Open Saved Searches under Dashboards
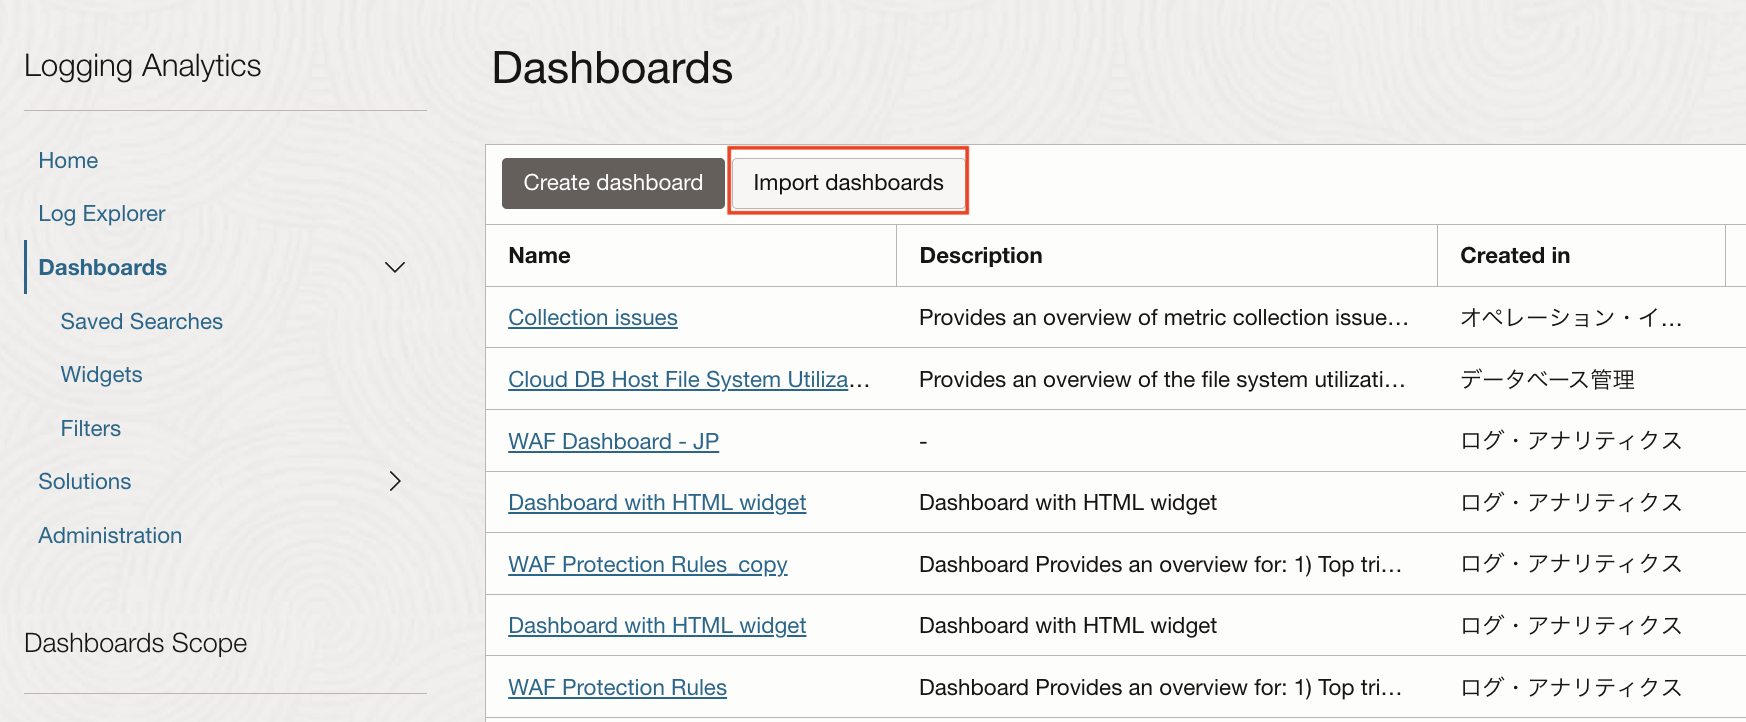The width and height of the screenshot is (1746, 722). point(141,321)
